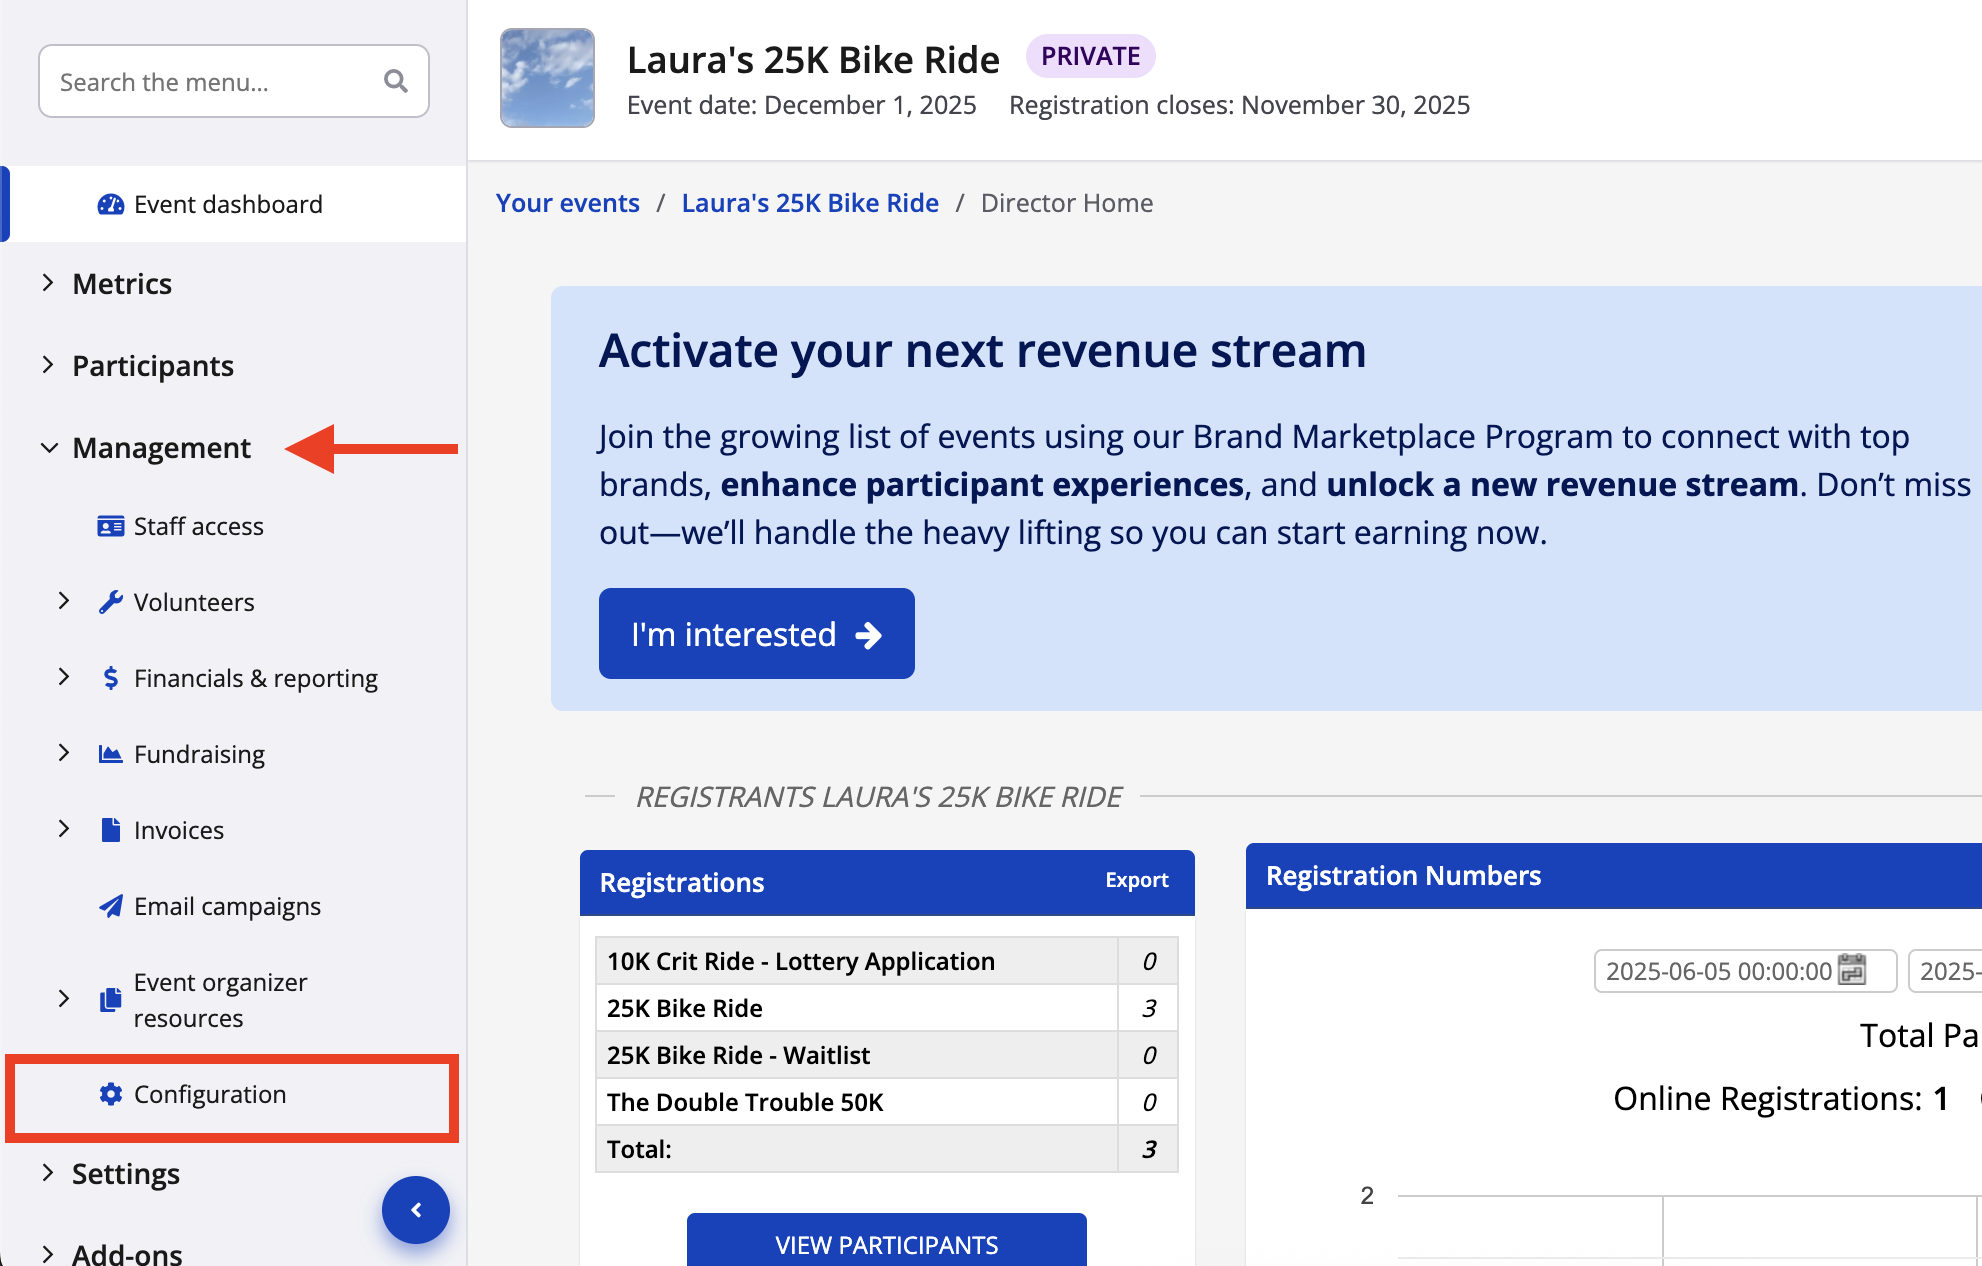The image size is (1982, 1266).
Task: Click the Event dashboard gauge icon
Action: [x=110, y=205]
